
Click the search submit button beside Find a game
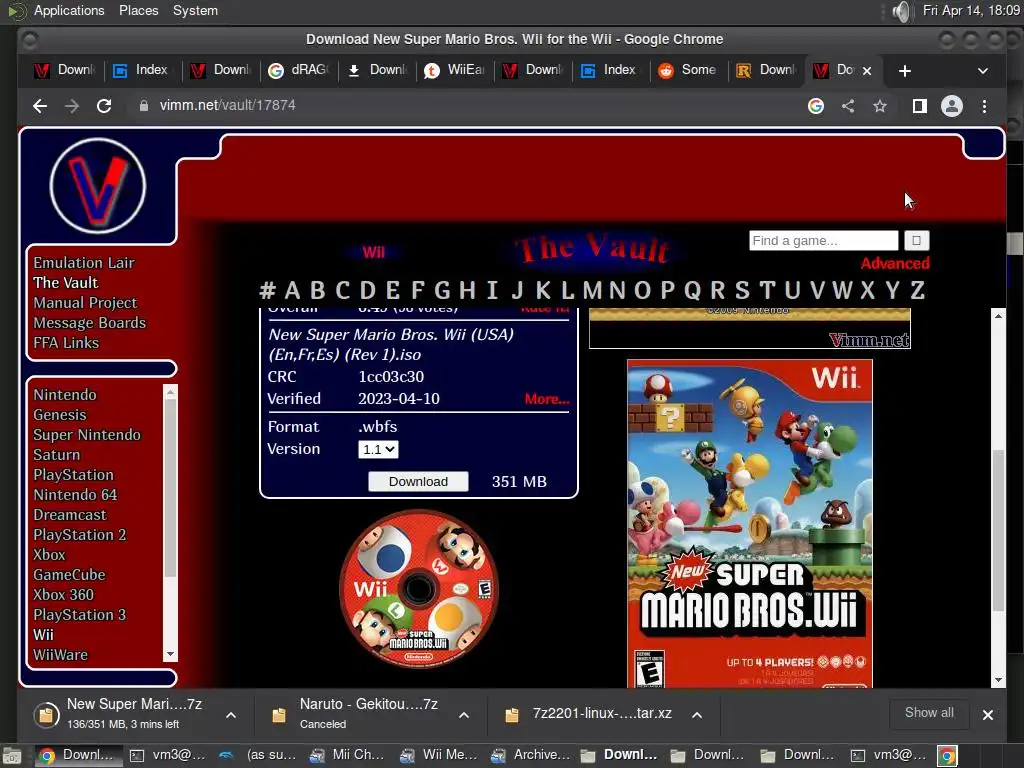click(916, 240)
